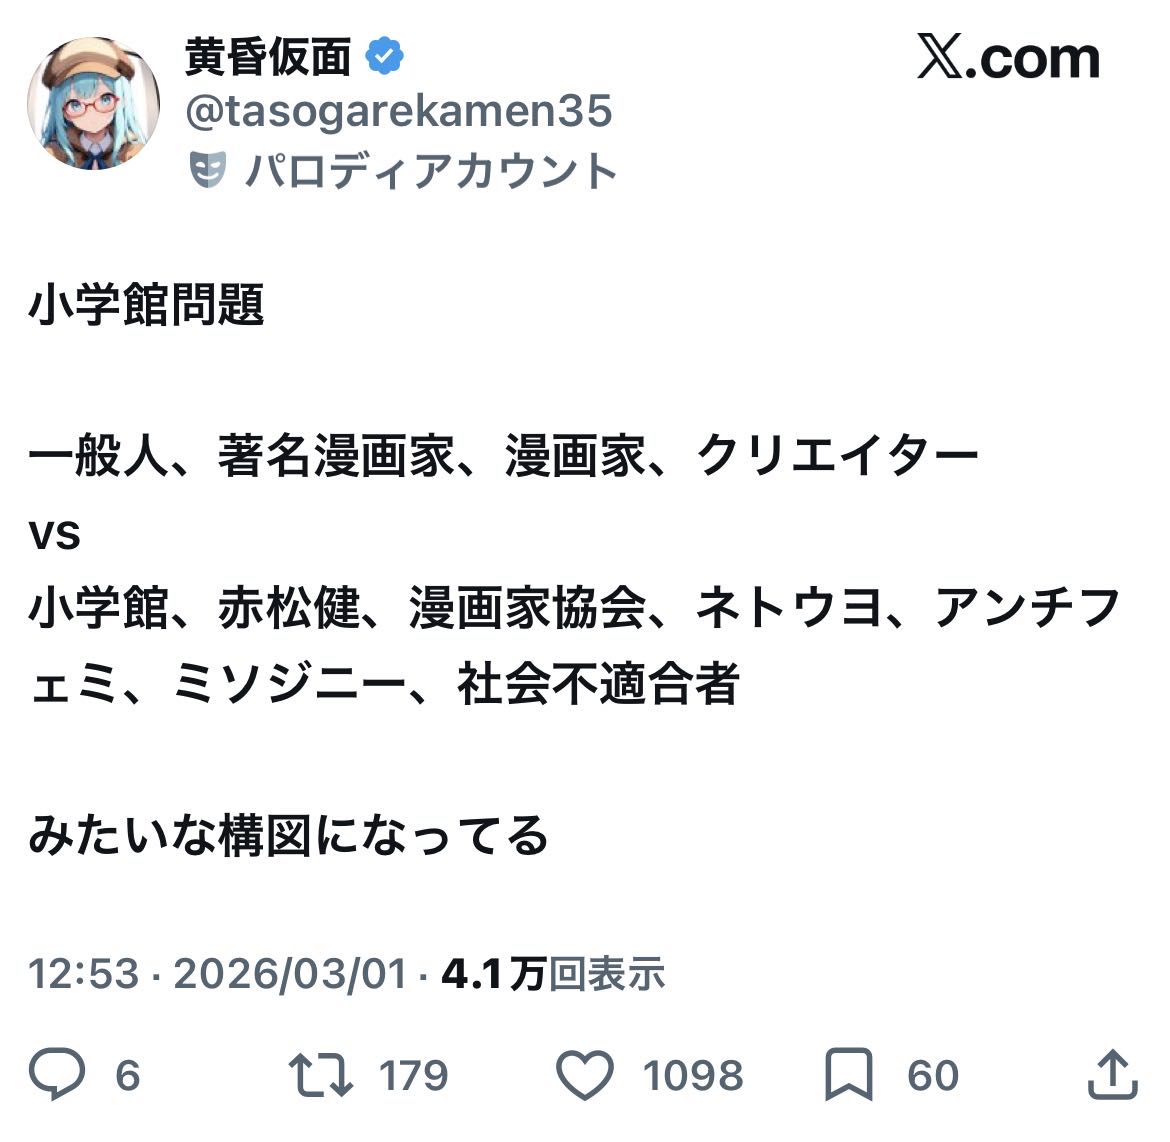Image resolution: width=1170 pixels, height=1142 pixels.
Task: Bookmark the post using the bookmark icon
Action: point(848,1075)
